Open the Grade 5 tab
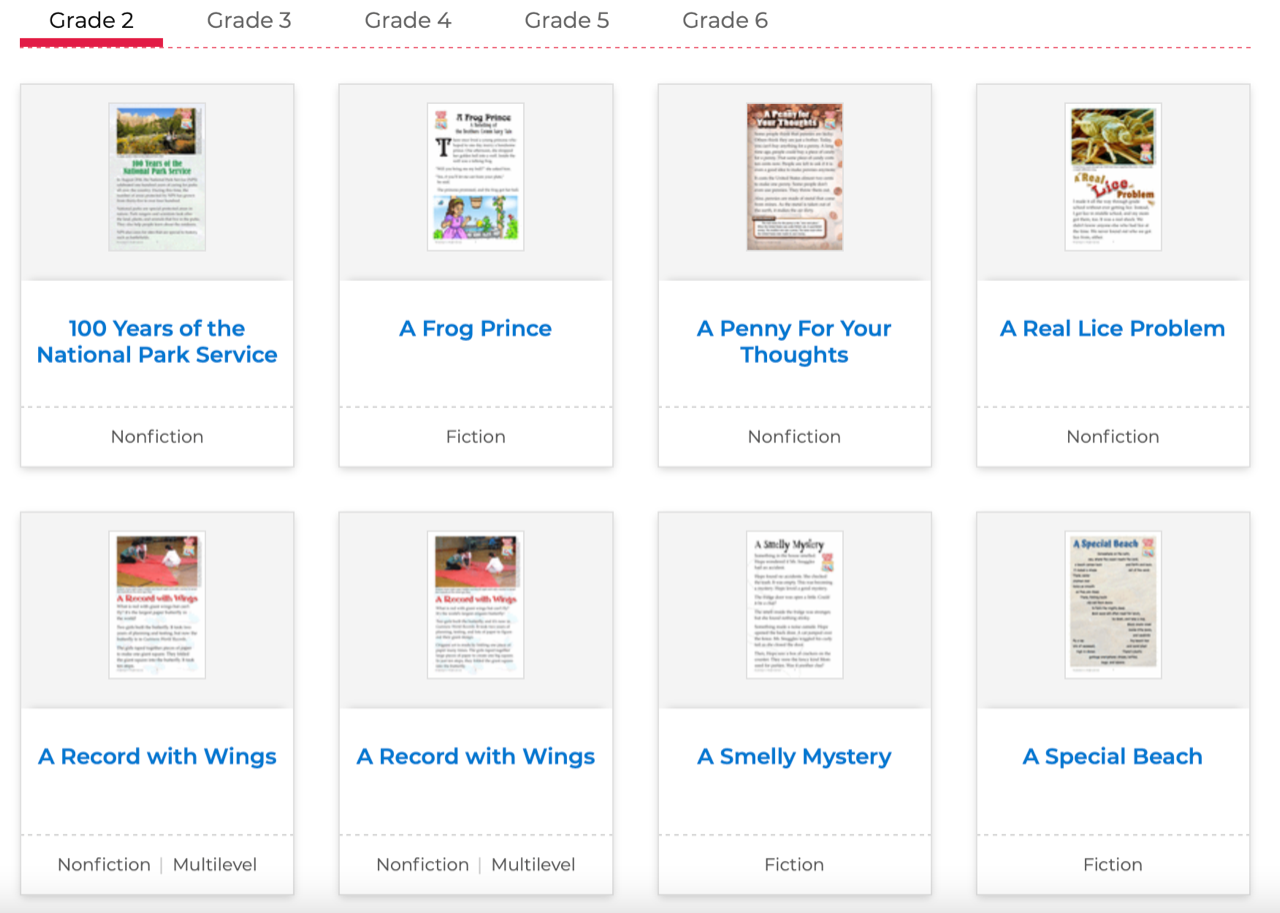The width and height of the screenshot is (1280, 913). click(x=566, y=21)
